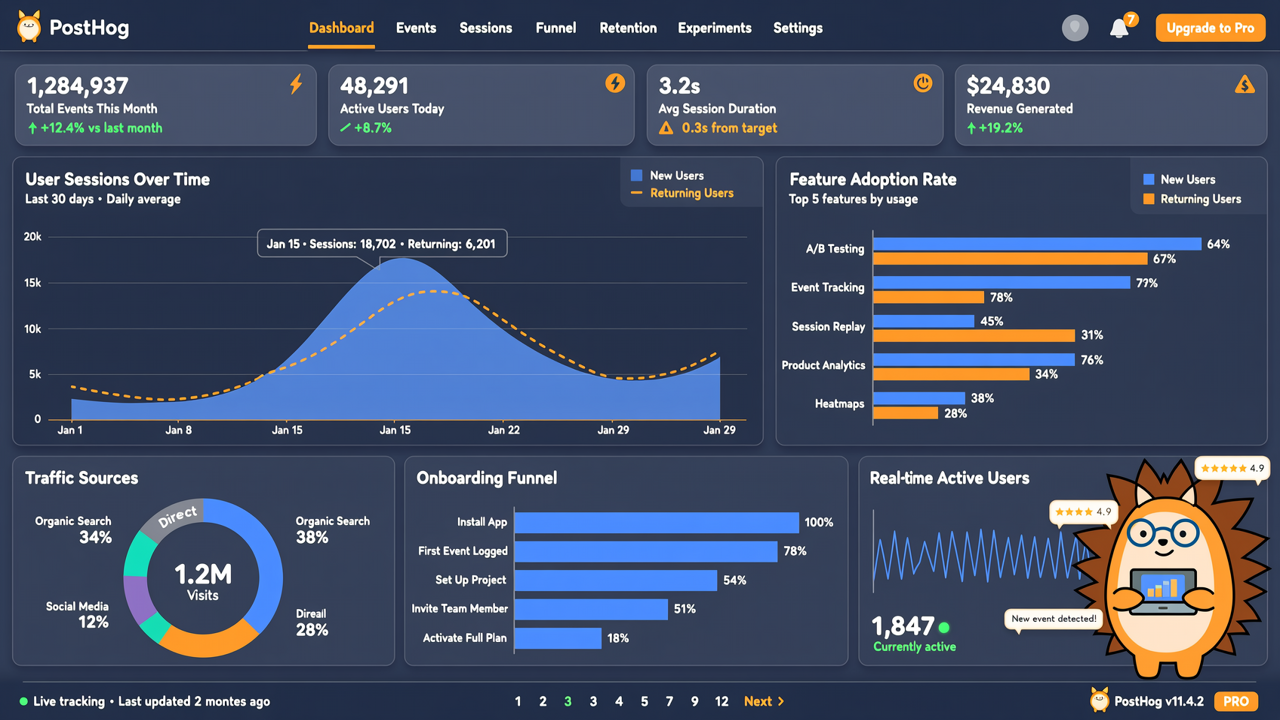Click the Activate Full Plan 18% funnel bar
The image size is (1280, 720).
[558, 637]
